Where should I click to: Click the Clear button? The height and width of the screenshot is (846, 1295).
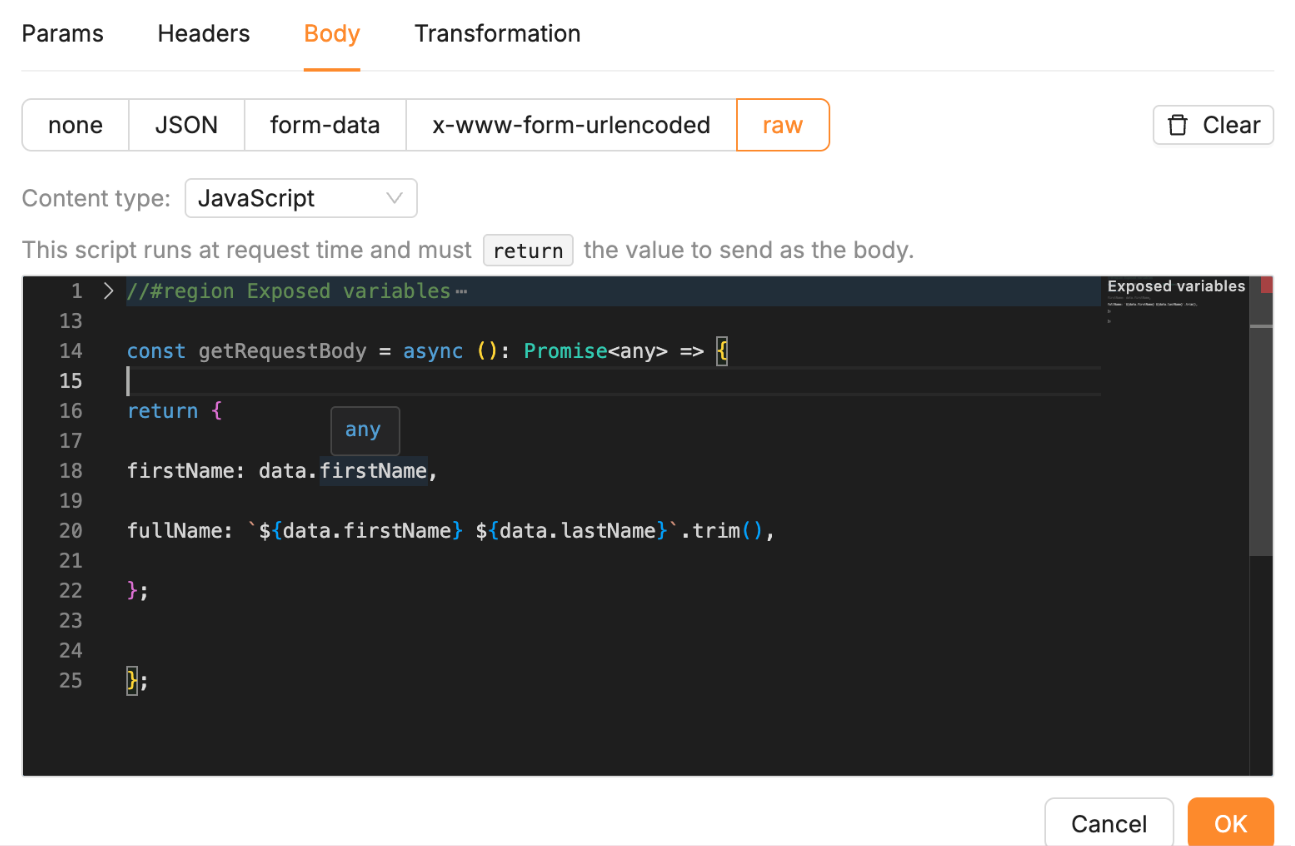[x=1213, y=125]
